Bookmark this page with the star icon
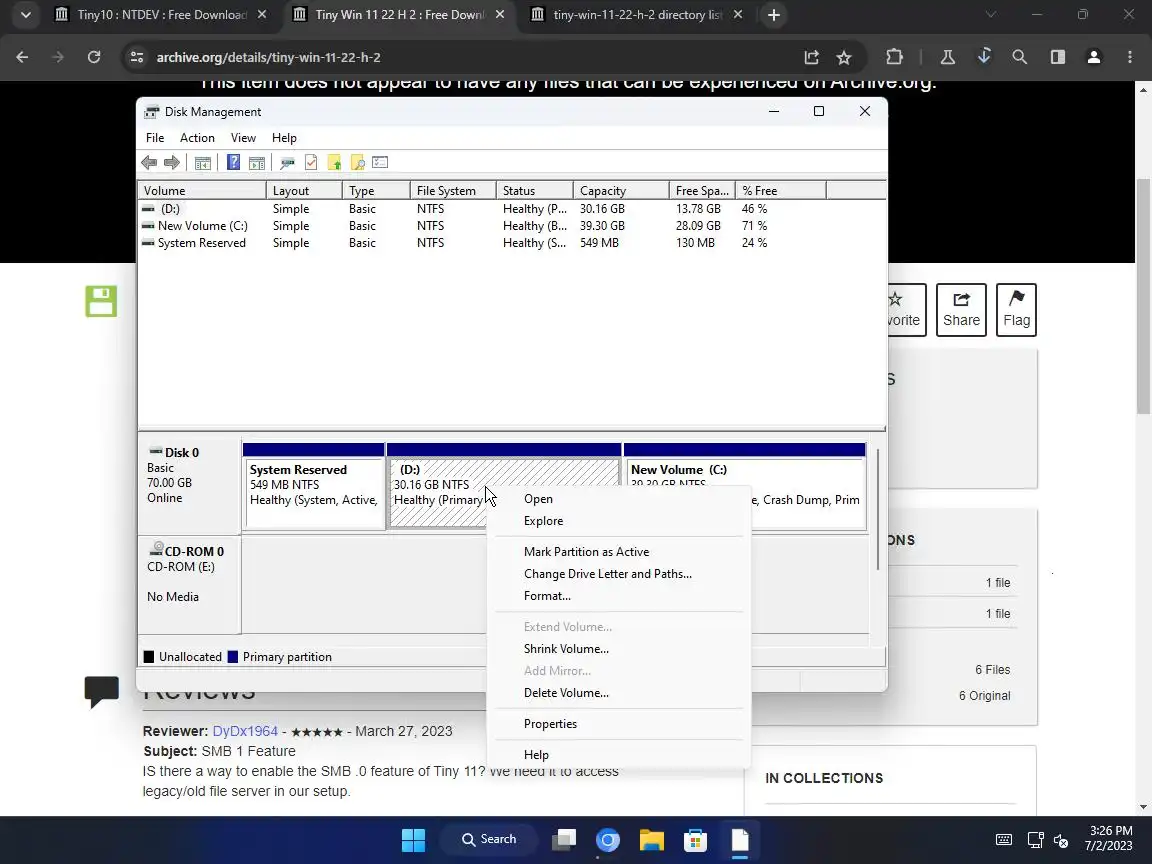Viewport: 1152px width, 864px height. [x=844, y=57]
